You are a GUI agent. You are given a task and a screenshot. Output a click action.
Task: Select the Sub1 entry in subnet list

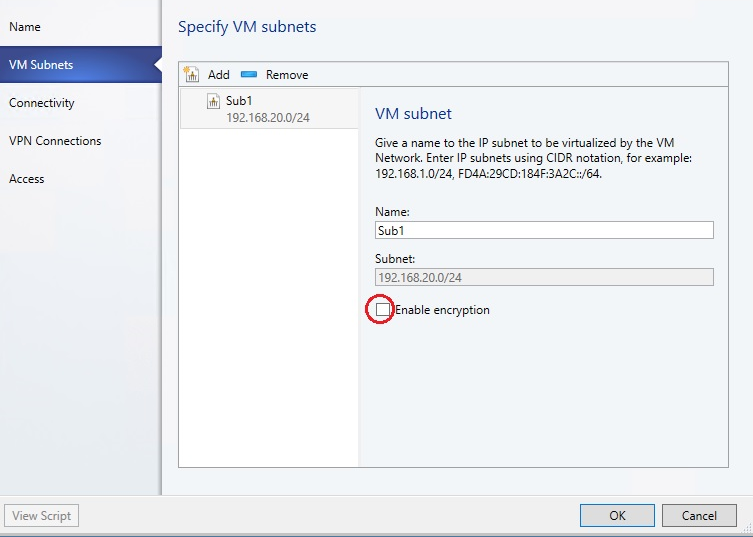[269, 109]
